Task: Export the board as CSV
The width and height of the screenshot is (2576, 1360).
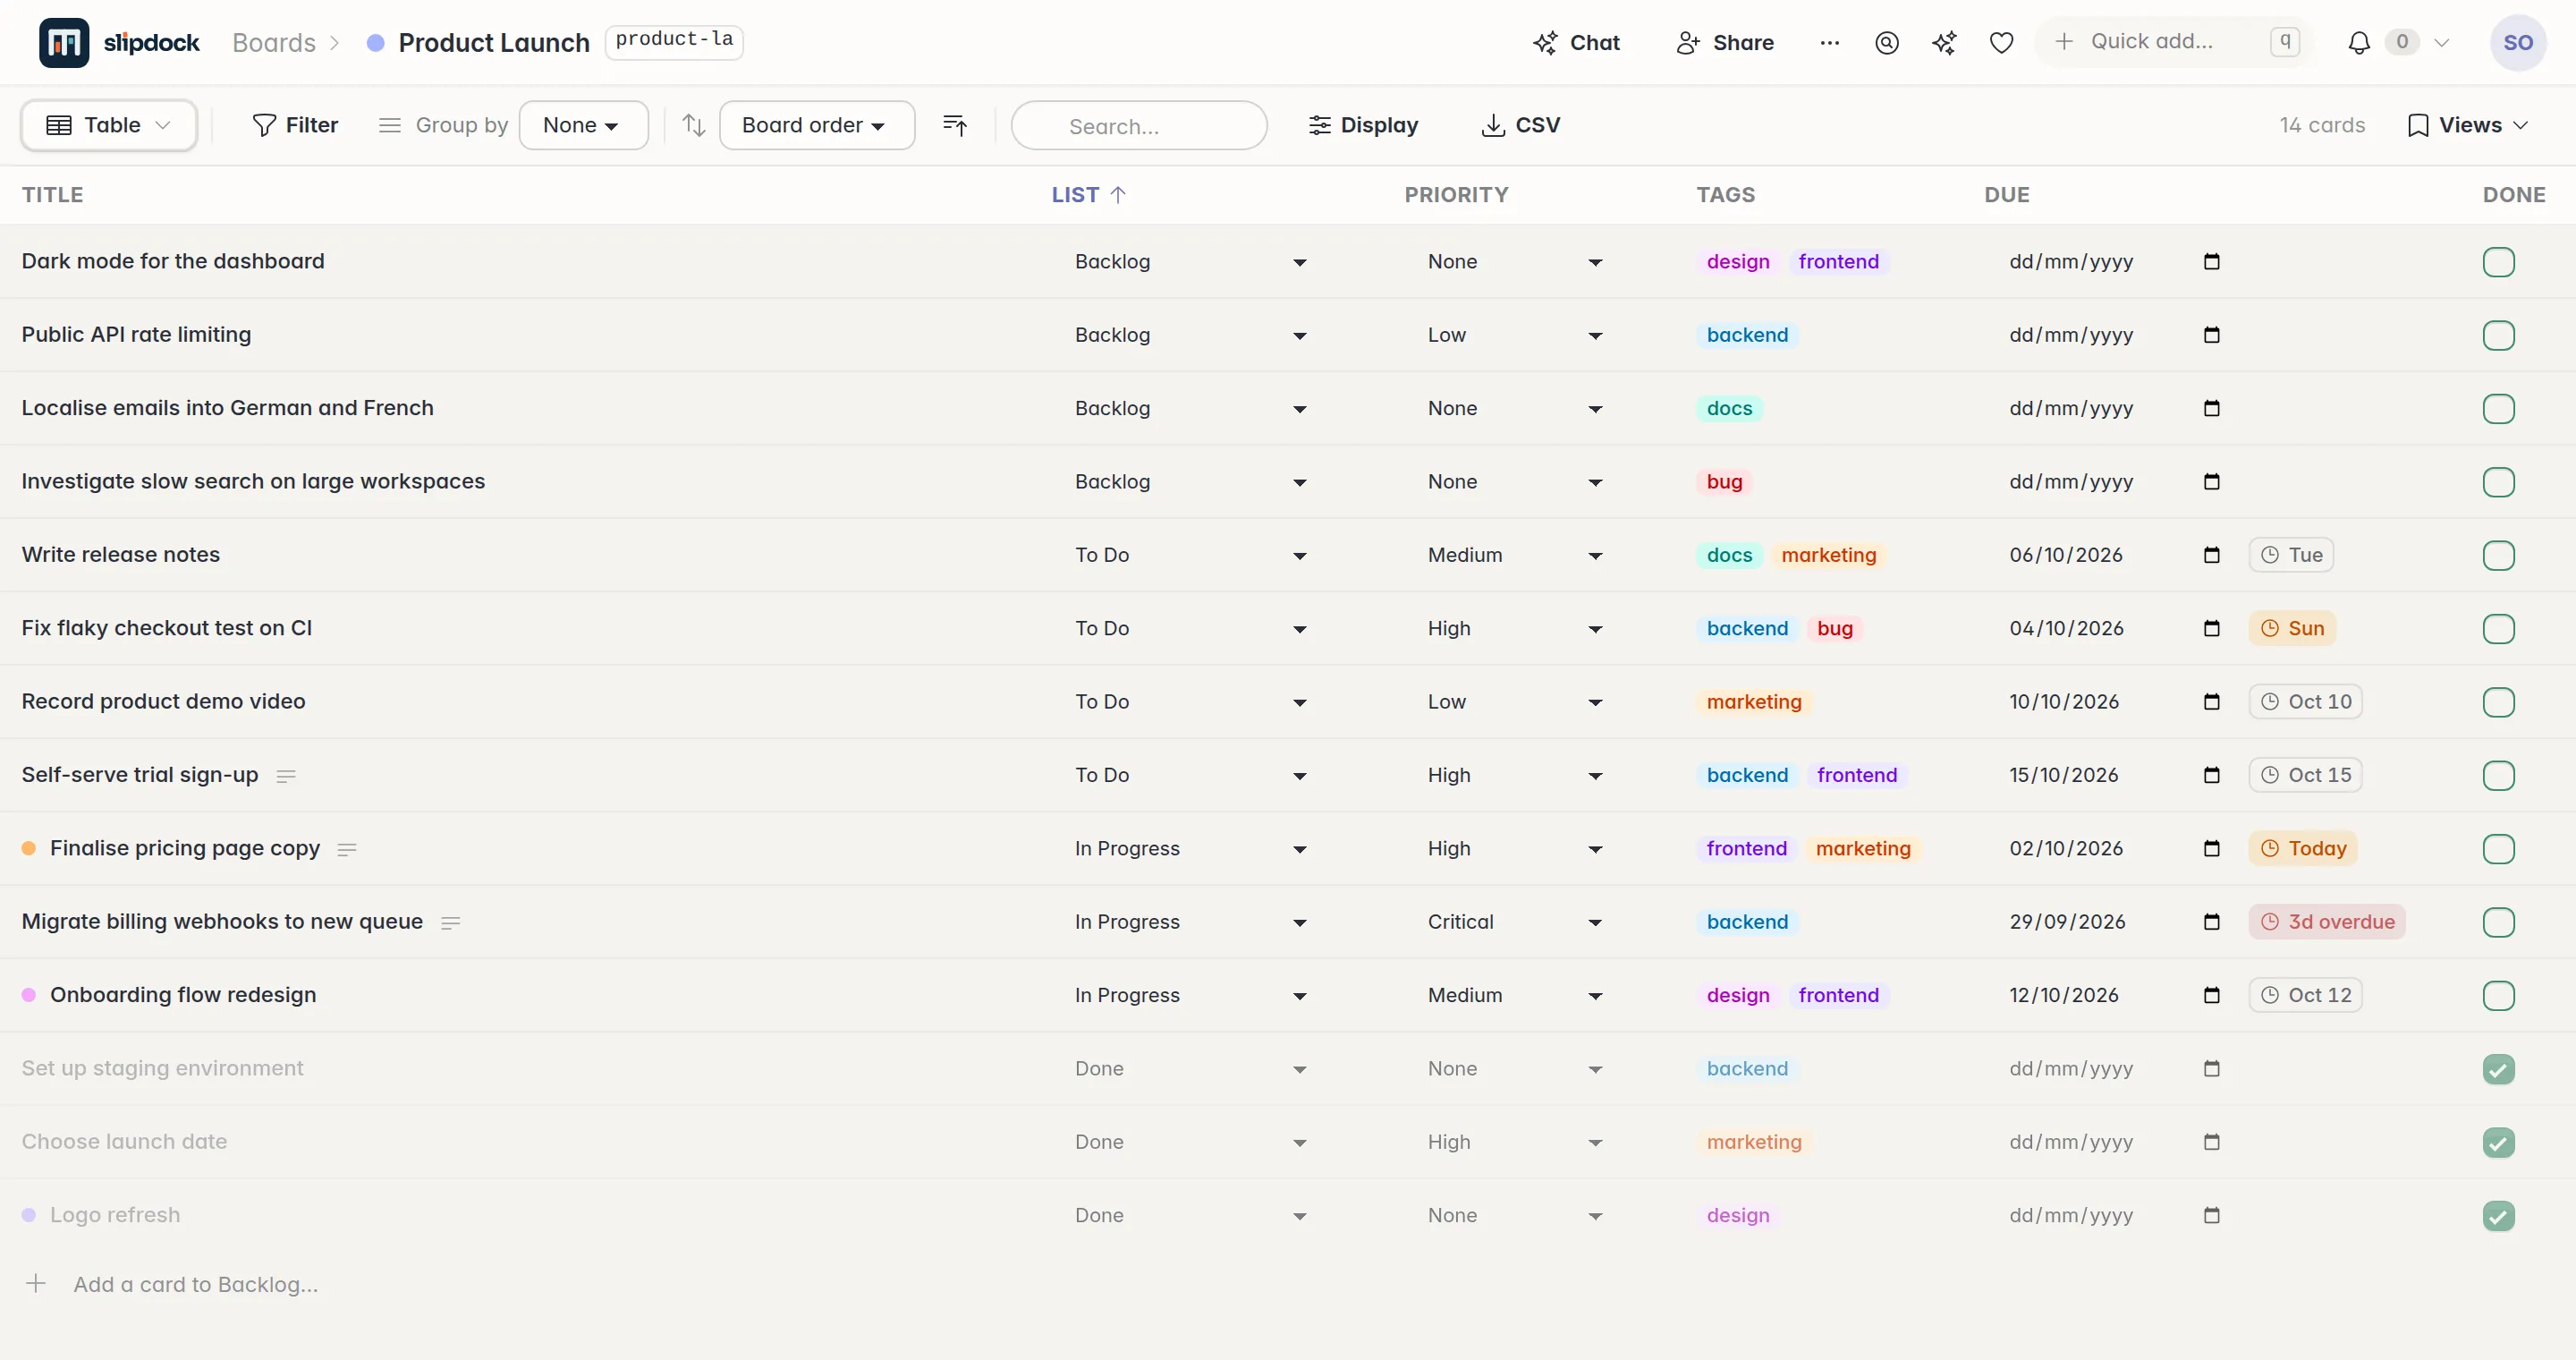Action: [x=1520, y=125]
